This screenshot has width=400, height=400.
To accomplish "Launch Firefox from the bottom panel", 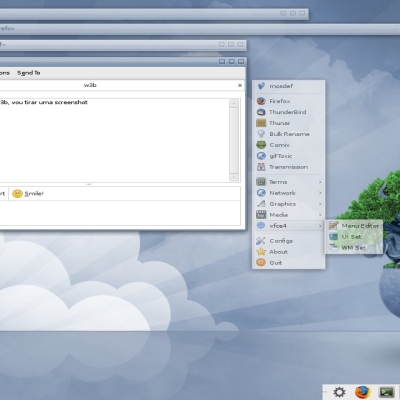I will (363, 392).
